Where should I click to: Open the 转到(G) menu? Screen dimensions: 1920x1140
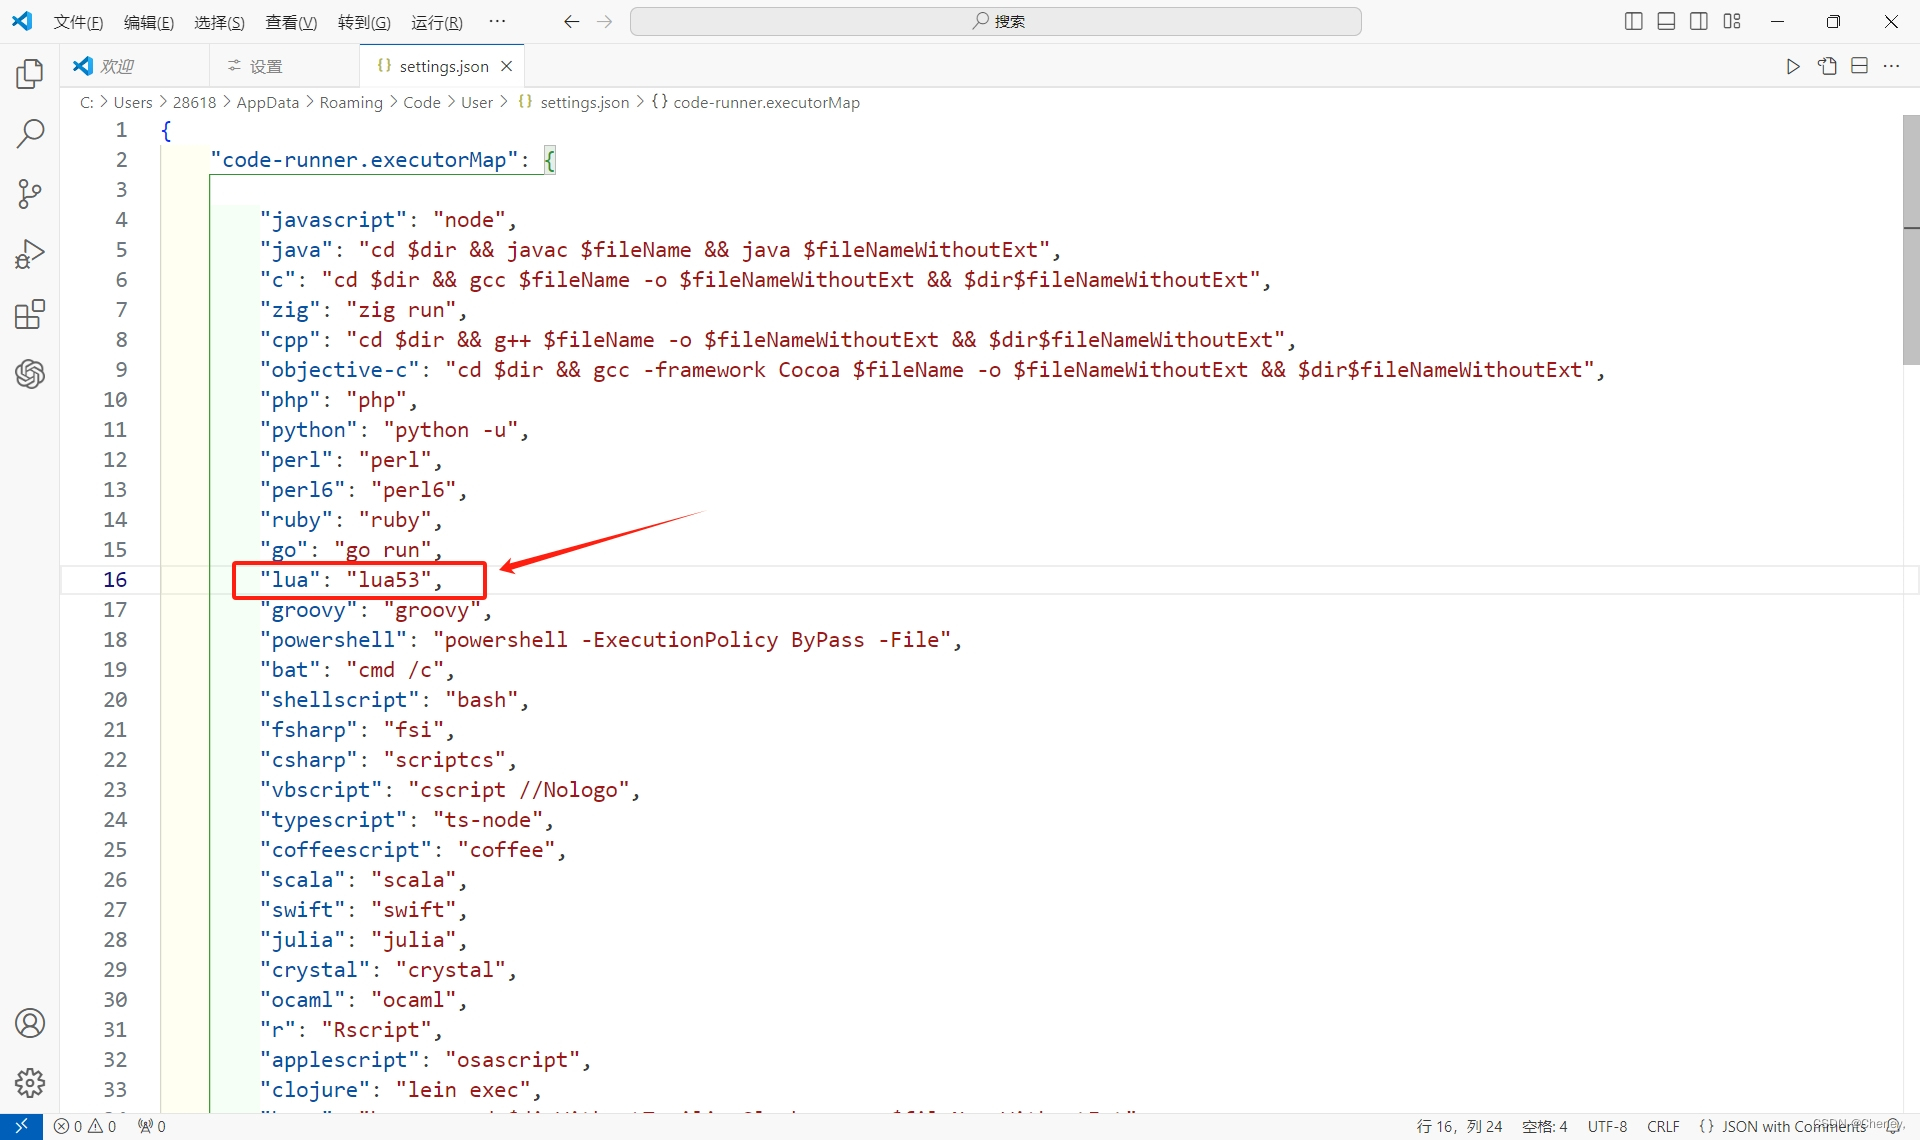pos(364,22)
